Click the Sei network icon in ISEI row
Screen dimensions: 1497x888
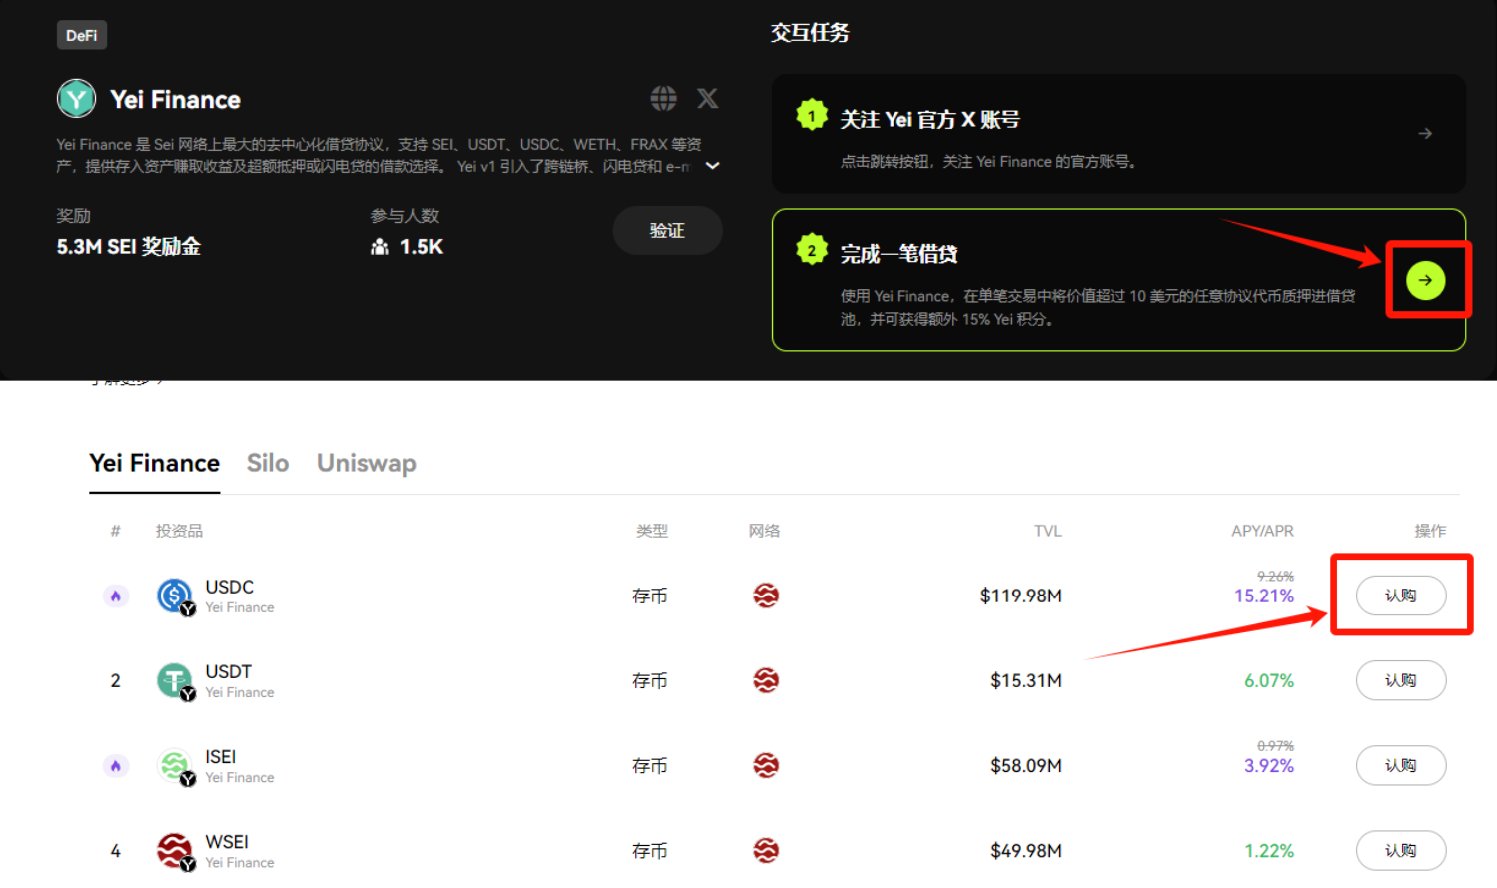766,766
